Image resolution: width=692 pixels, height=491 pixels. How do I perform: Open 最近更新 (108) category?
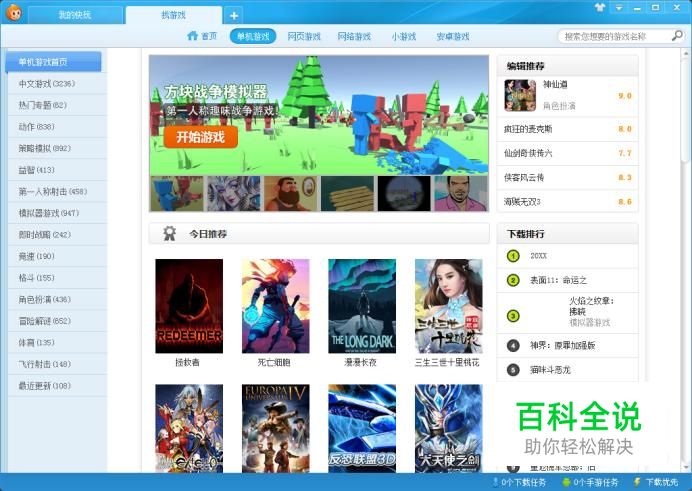57,386
